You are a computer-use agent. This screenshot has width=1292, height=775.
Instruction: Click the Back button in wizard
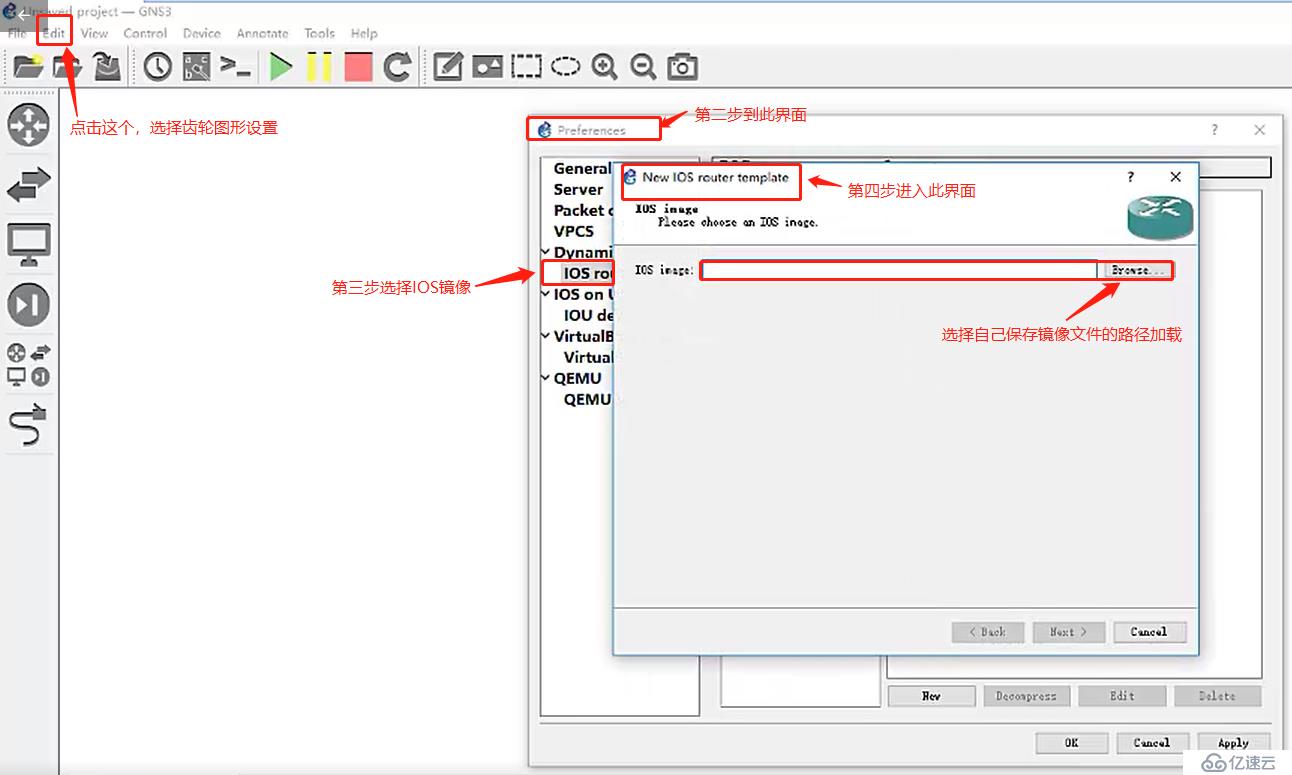(x=988, y=632)
